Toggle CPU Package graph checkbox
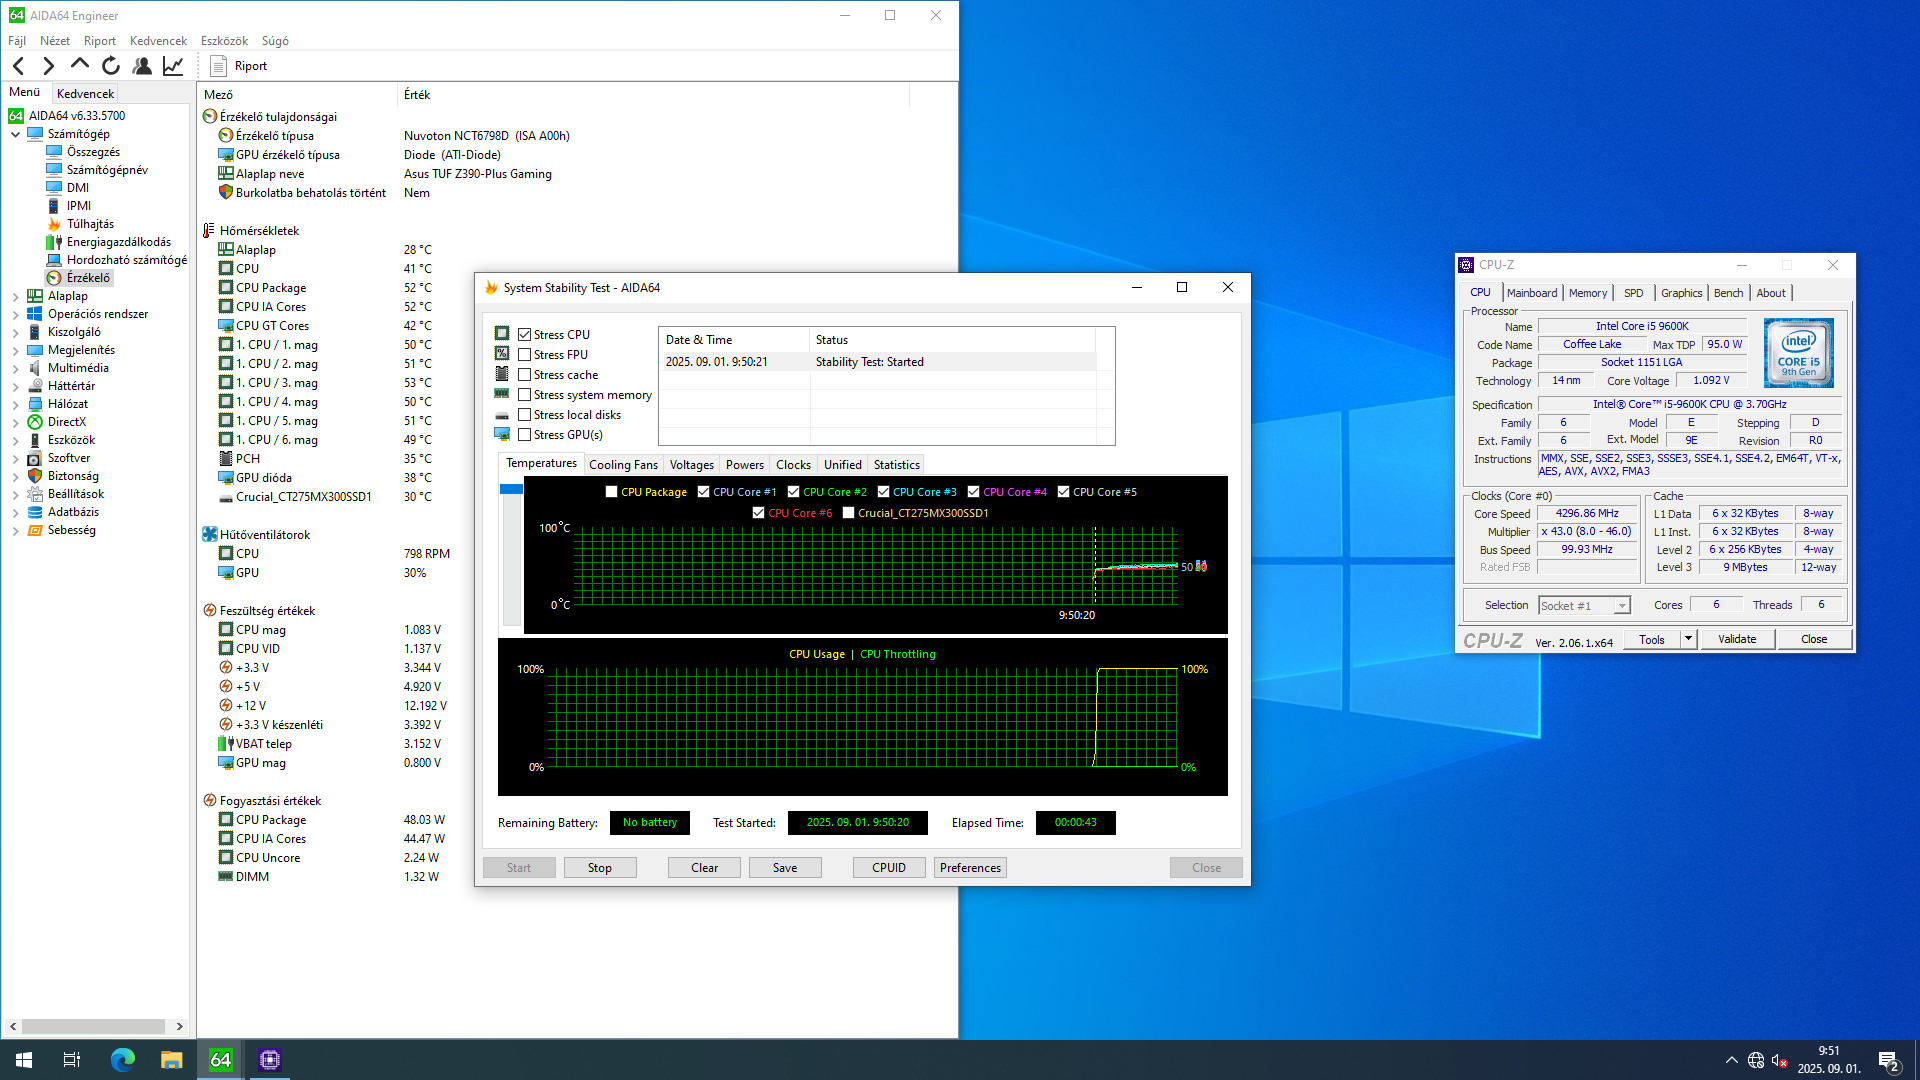Screen dimensions: 1920x1080 [x=611, y=492]
